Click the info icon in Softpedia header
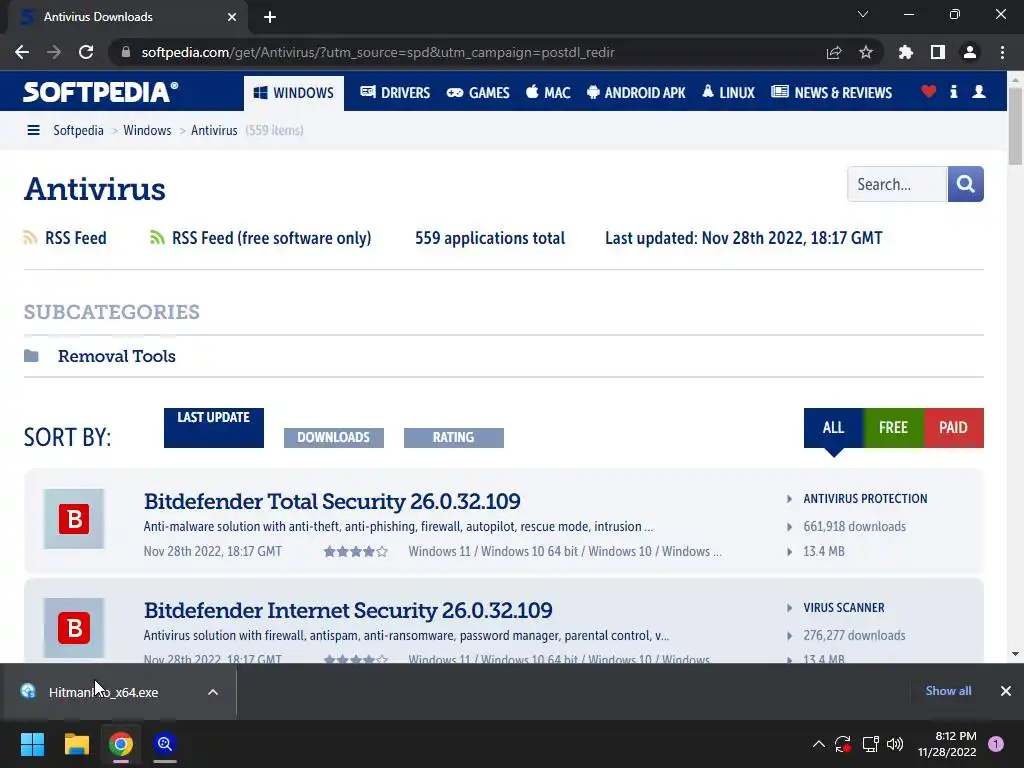The height and width of the screenshot is (768, 1024). (954, 92)
